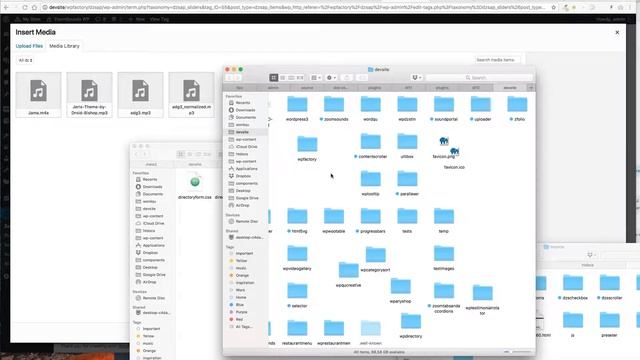Select the admin tab in Finder tab bar
Screen dimensions: 640x360
[273, 88]
